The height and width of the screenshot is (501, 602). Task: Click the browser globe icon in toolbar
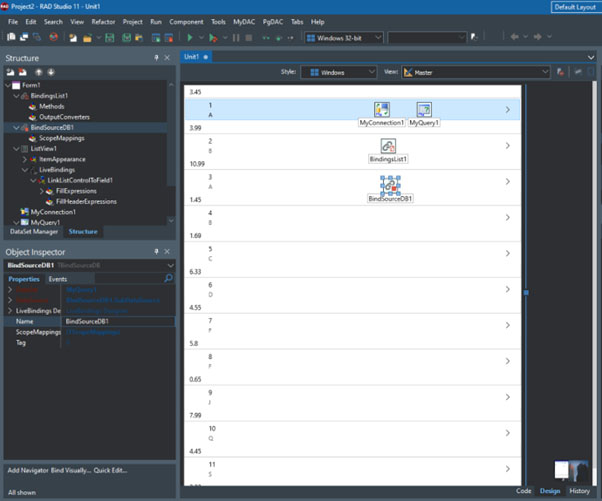tap(53, 37)
